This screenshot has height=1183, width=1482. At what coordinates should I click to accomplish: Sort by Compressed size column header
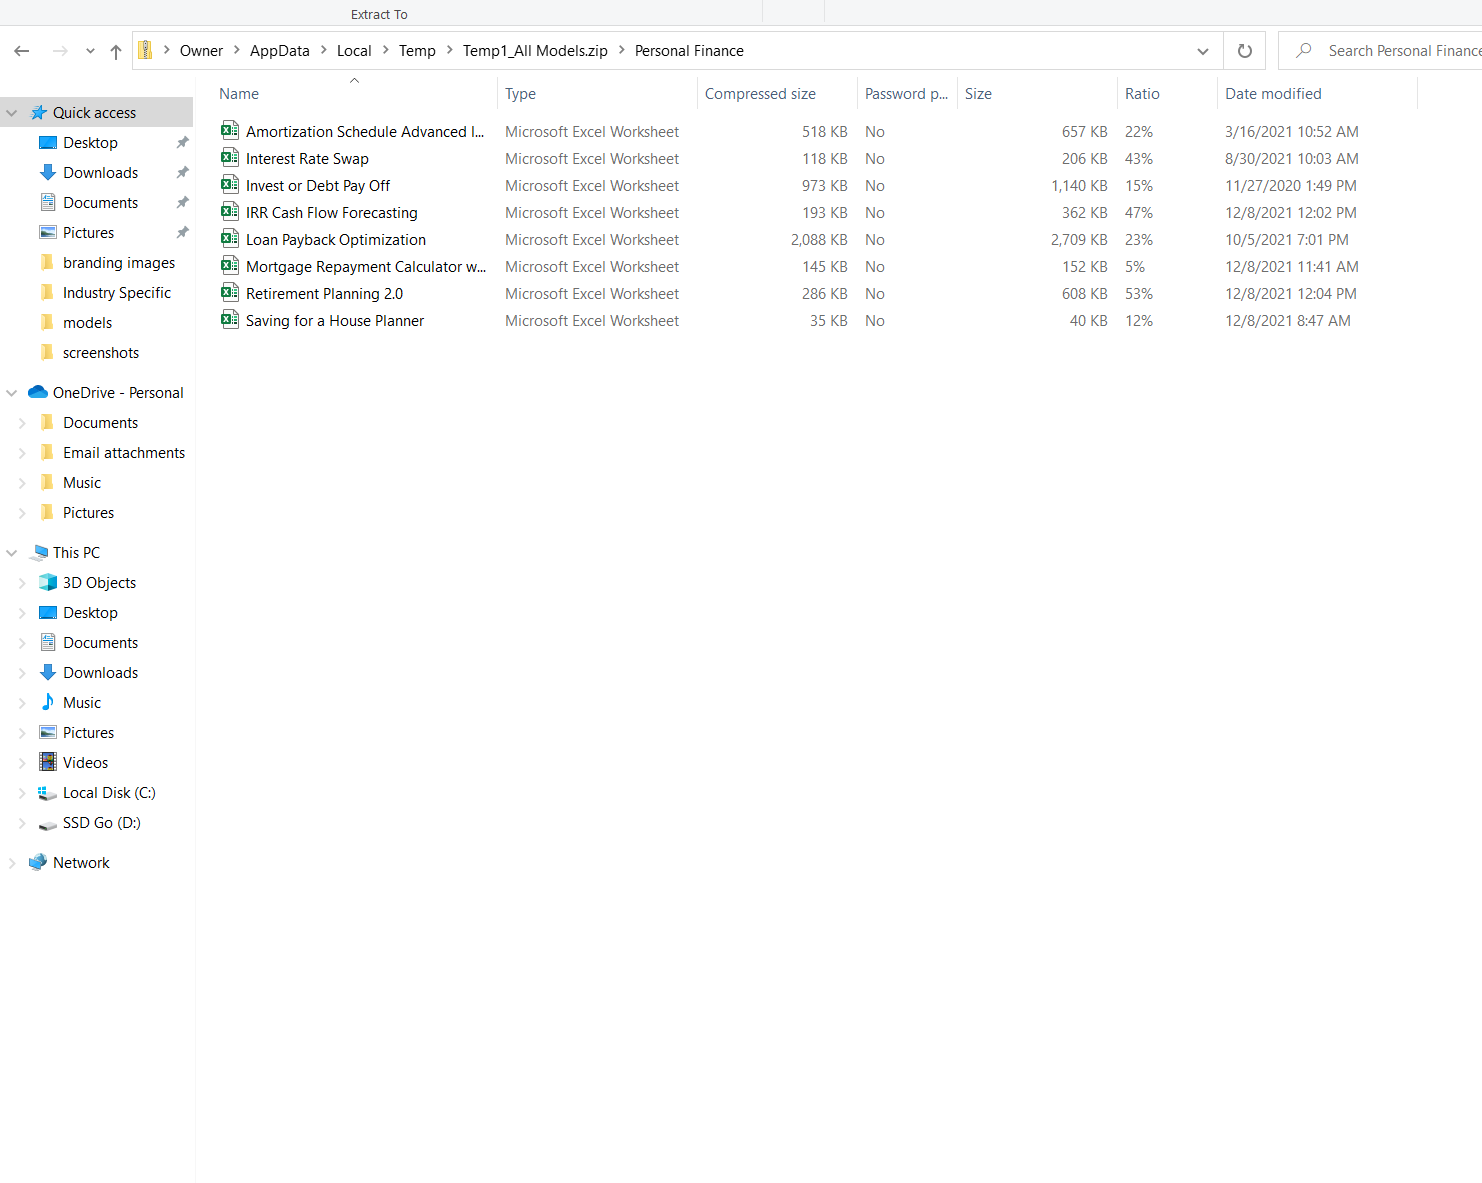pos(760,94)
